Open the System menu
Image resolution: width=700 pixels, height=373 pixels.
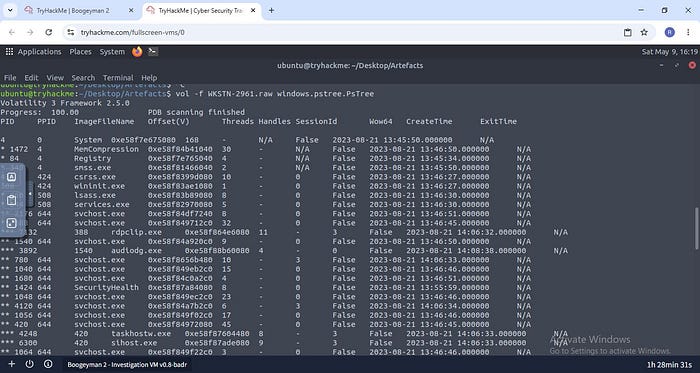coord(112,52)
